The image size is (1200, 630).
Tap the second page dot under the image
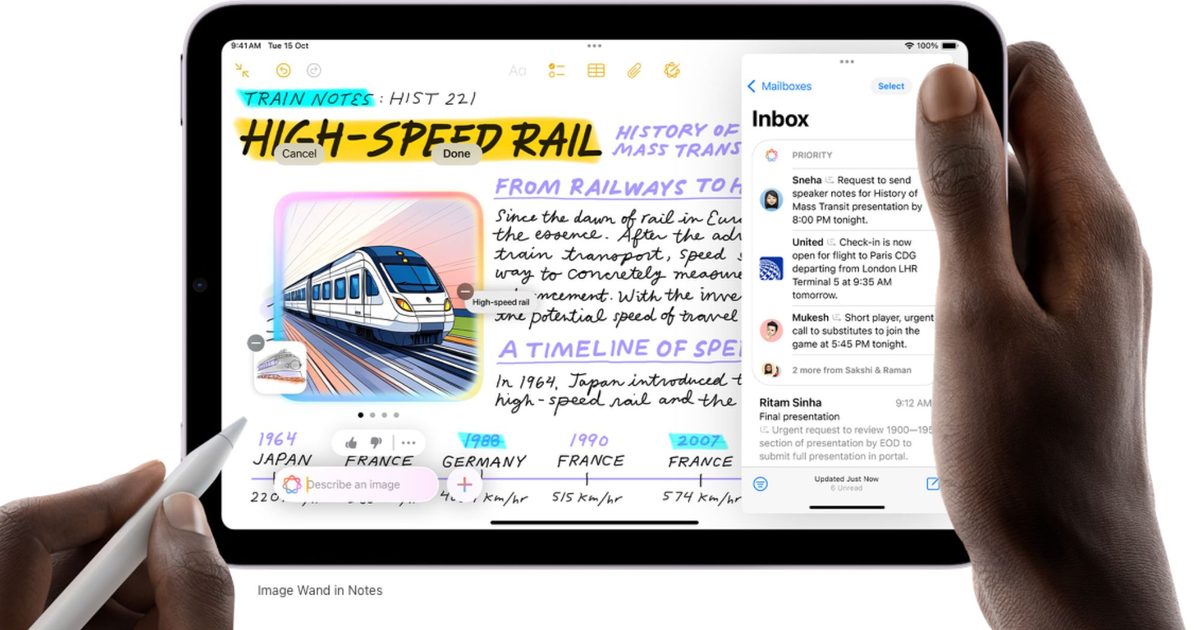click(372, 414)
